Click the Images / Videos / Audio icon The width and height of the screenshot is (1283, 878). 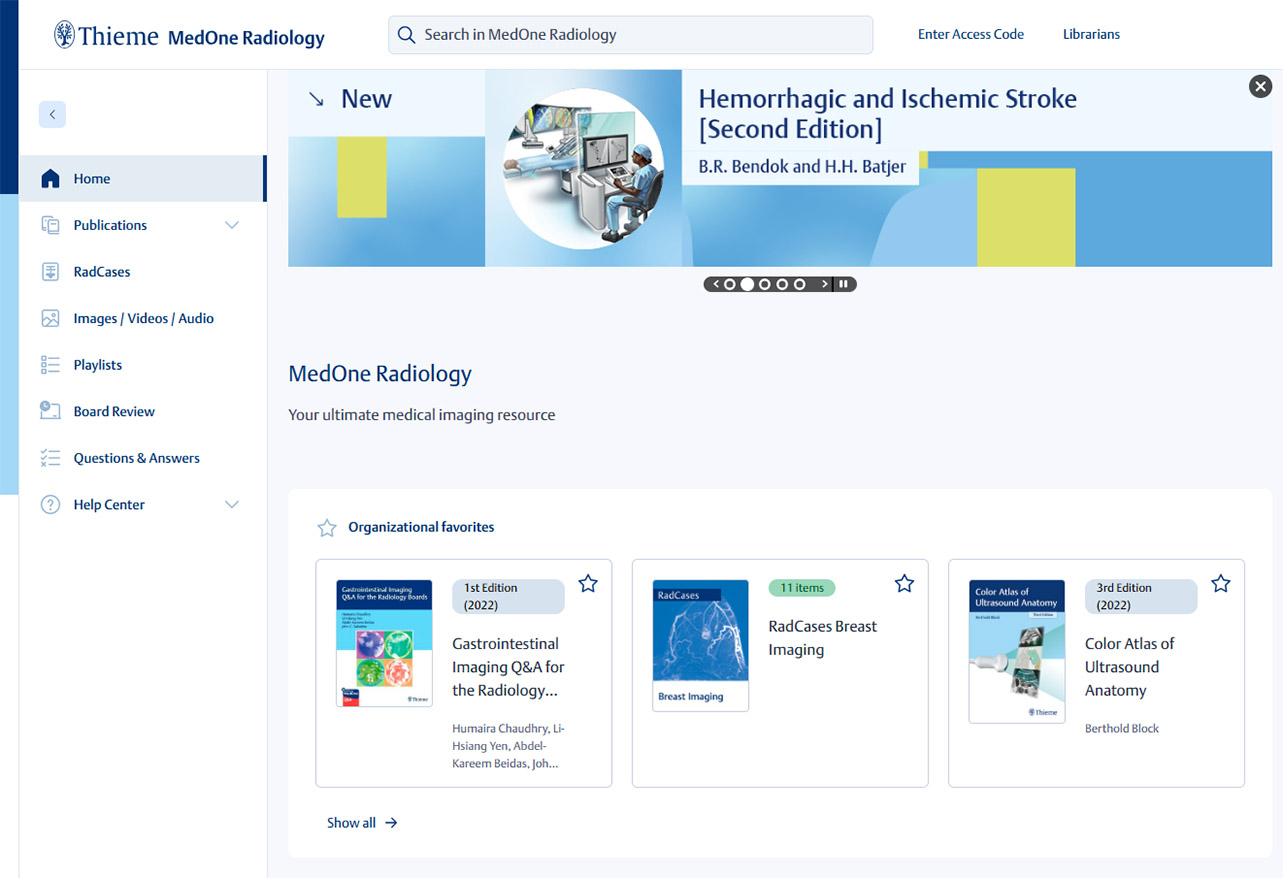[x=50, y=319]
